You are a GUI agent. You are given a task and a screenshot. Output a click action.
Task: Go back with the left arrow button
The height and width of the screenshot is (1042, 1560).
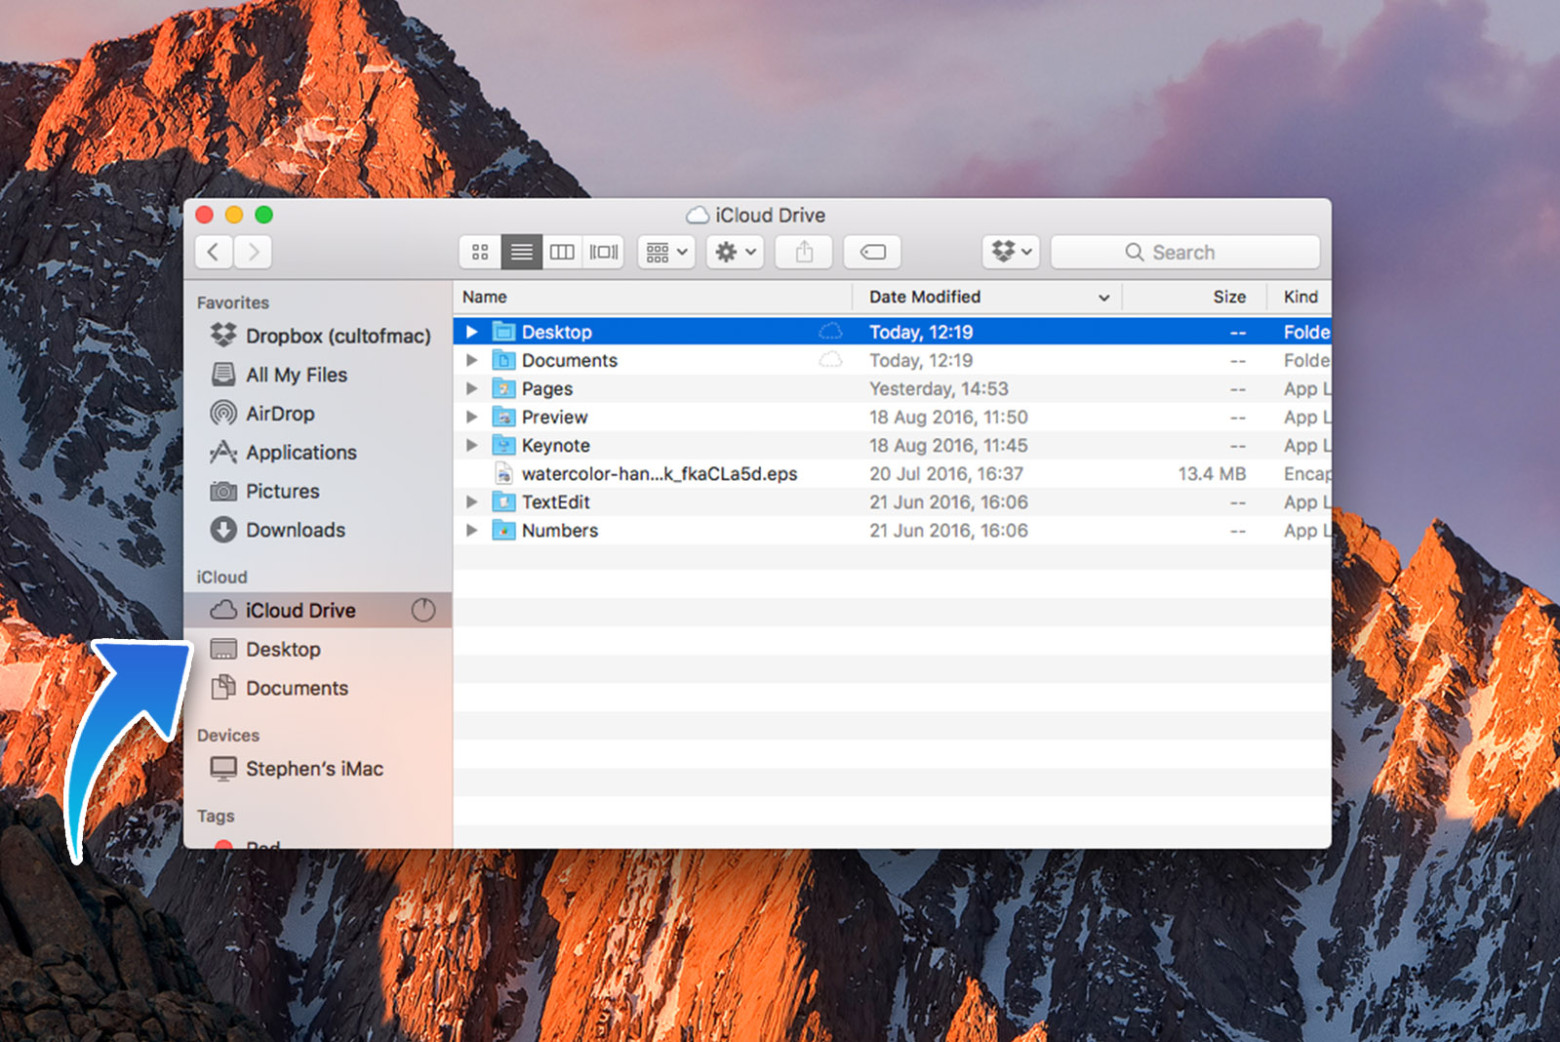[x=214, y=252]
